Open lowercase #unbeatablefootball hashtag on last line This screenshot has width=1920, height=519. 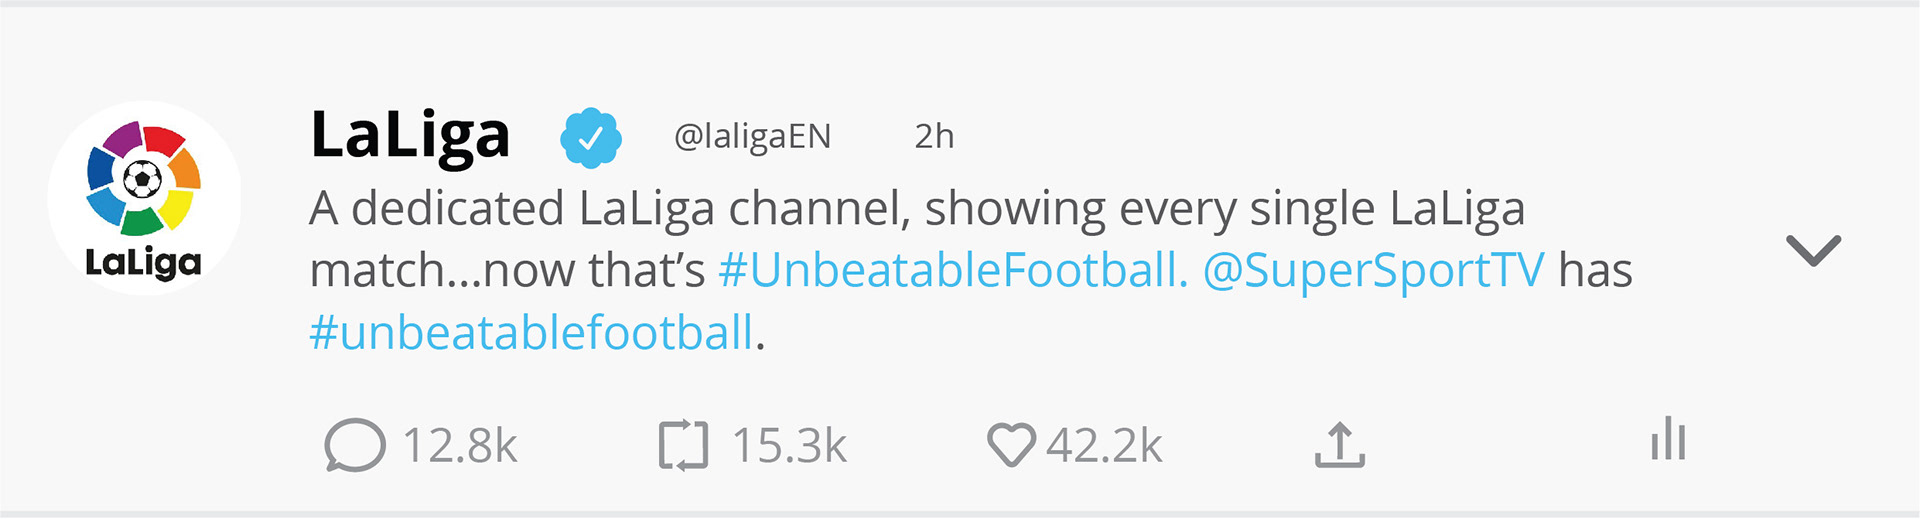(x=530, y=332)
